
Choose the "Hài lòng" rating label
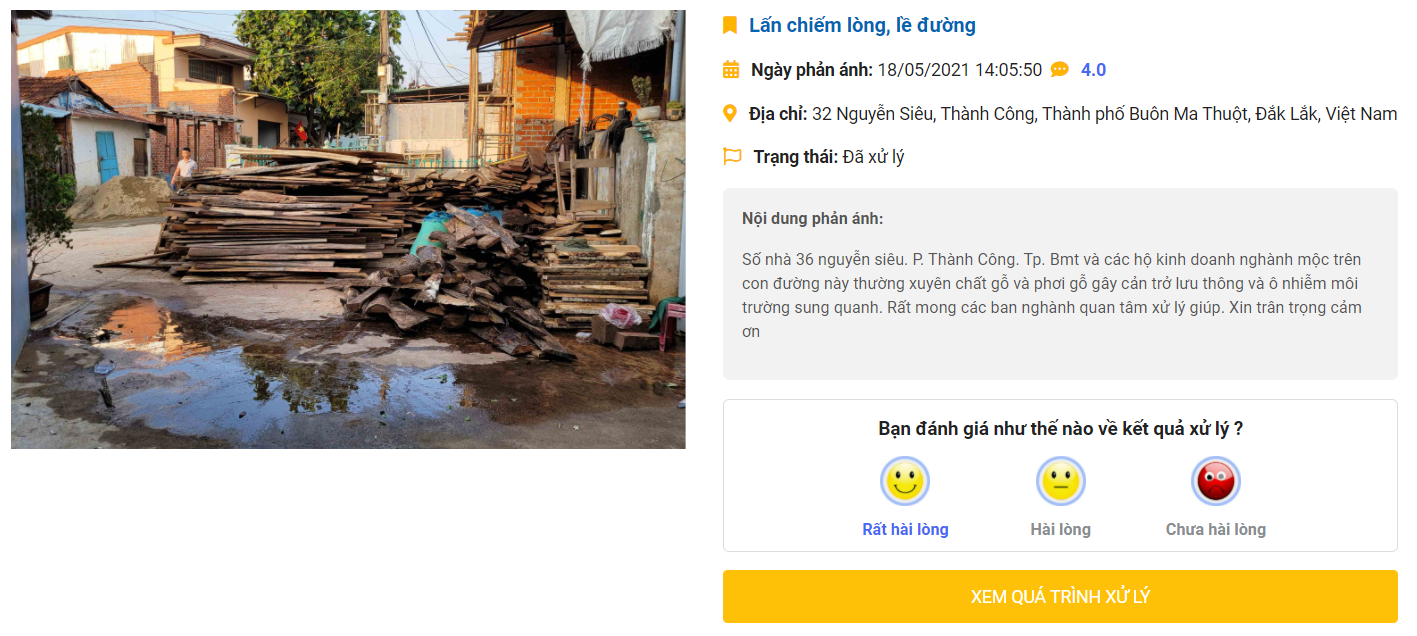pos(1060,530)
